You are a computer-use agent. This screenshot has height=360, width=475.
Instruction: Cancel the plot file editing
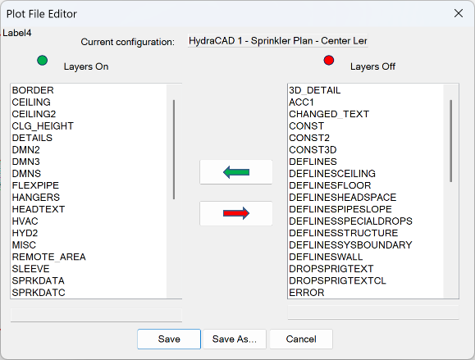[x=301, y=339]
